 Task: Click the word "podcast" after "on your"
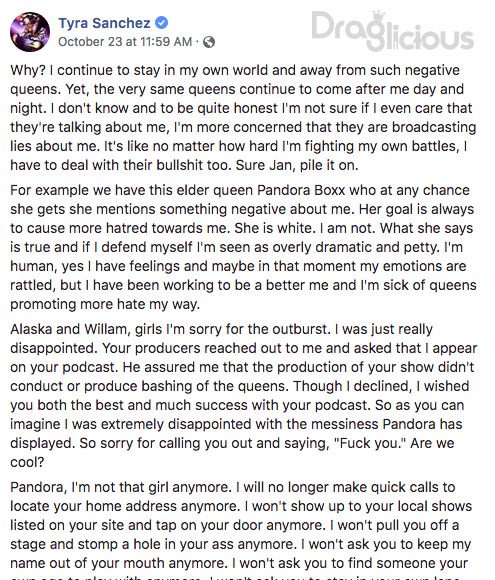pyautogui.click(x=89, y=367)
